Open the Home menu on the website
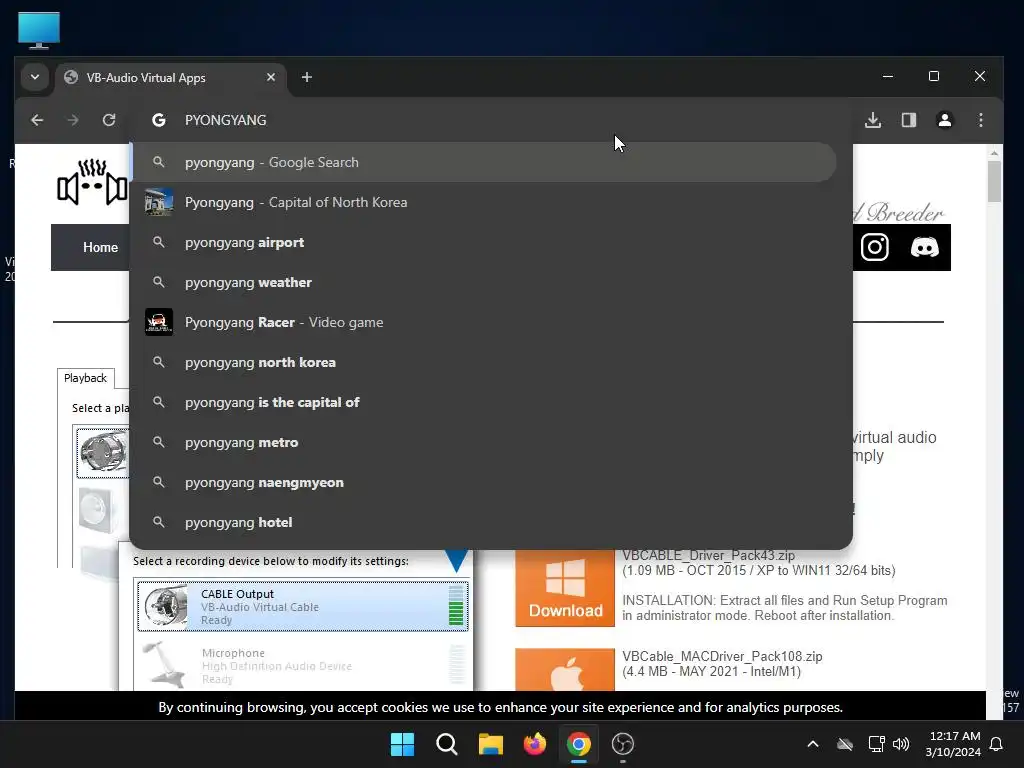This screenshot has height=768, width=1024. coord(101,248)
